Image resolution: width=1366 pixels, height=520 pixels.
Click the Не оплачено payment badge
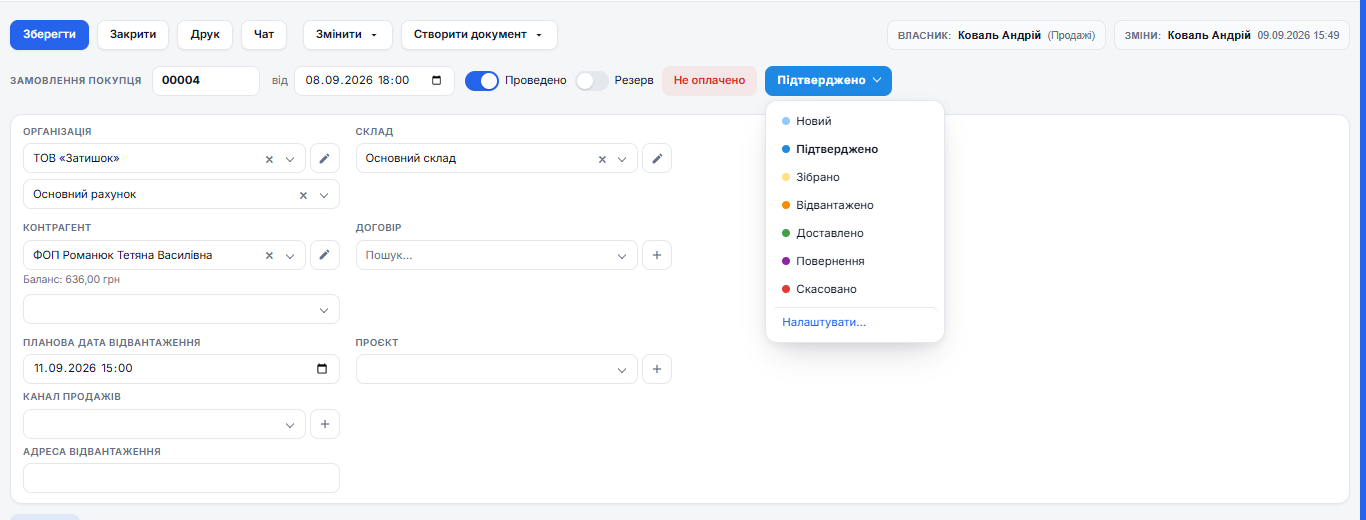click(x=710, y=81)
